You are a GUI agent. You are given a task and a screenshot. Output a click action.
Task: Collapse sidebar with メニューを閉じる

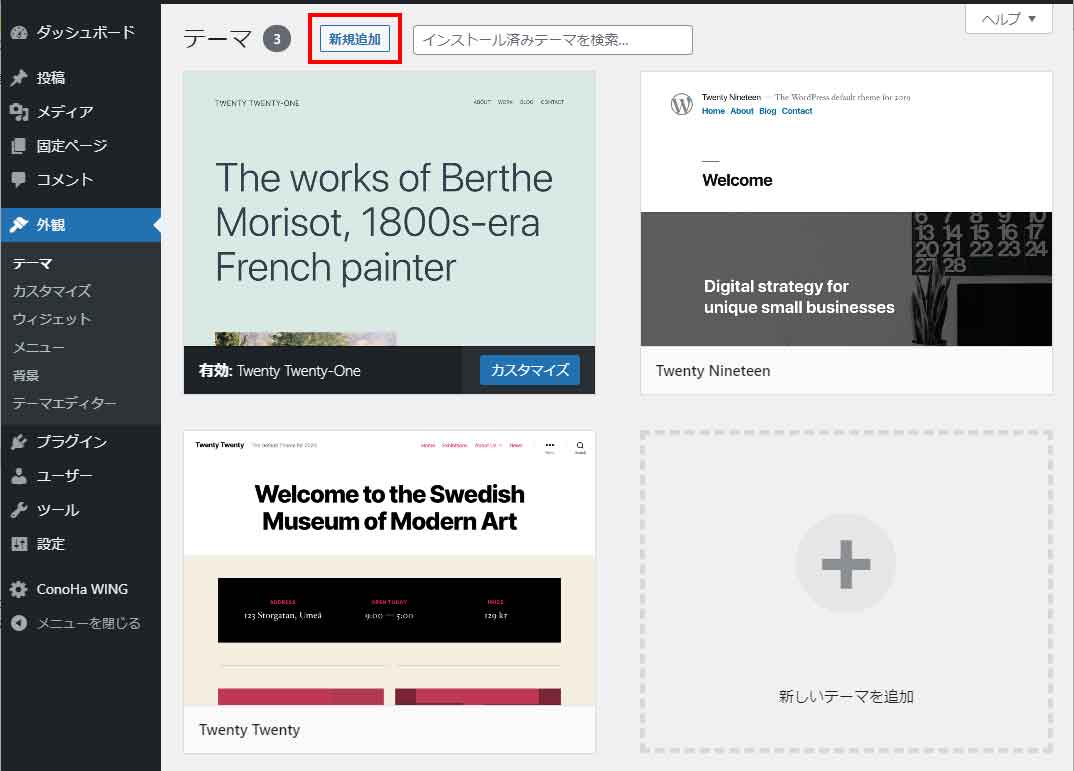point(81,623)
